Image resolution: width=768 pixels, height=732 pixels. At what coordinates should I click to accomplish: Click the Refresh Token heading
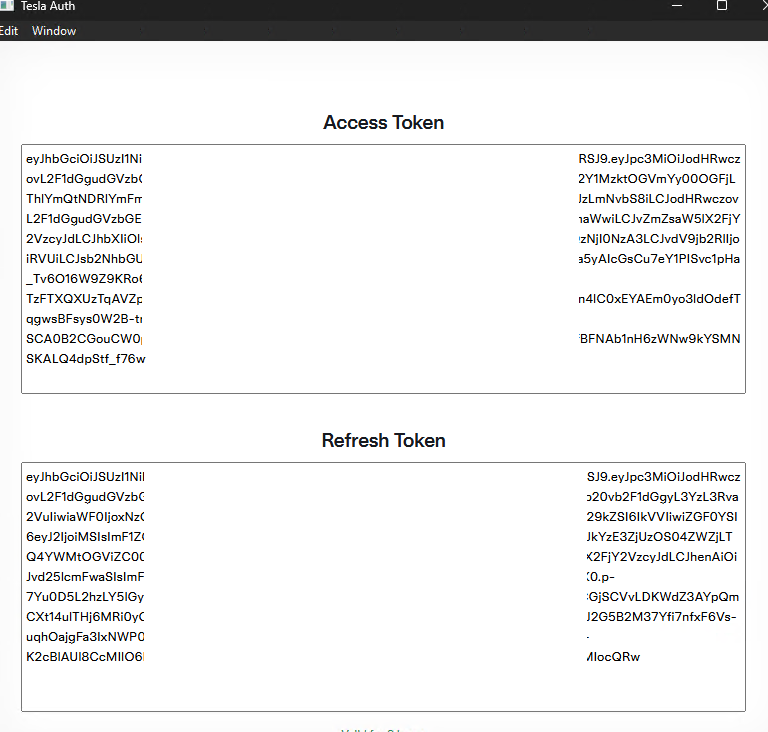384,440
